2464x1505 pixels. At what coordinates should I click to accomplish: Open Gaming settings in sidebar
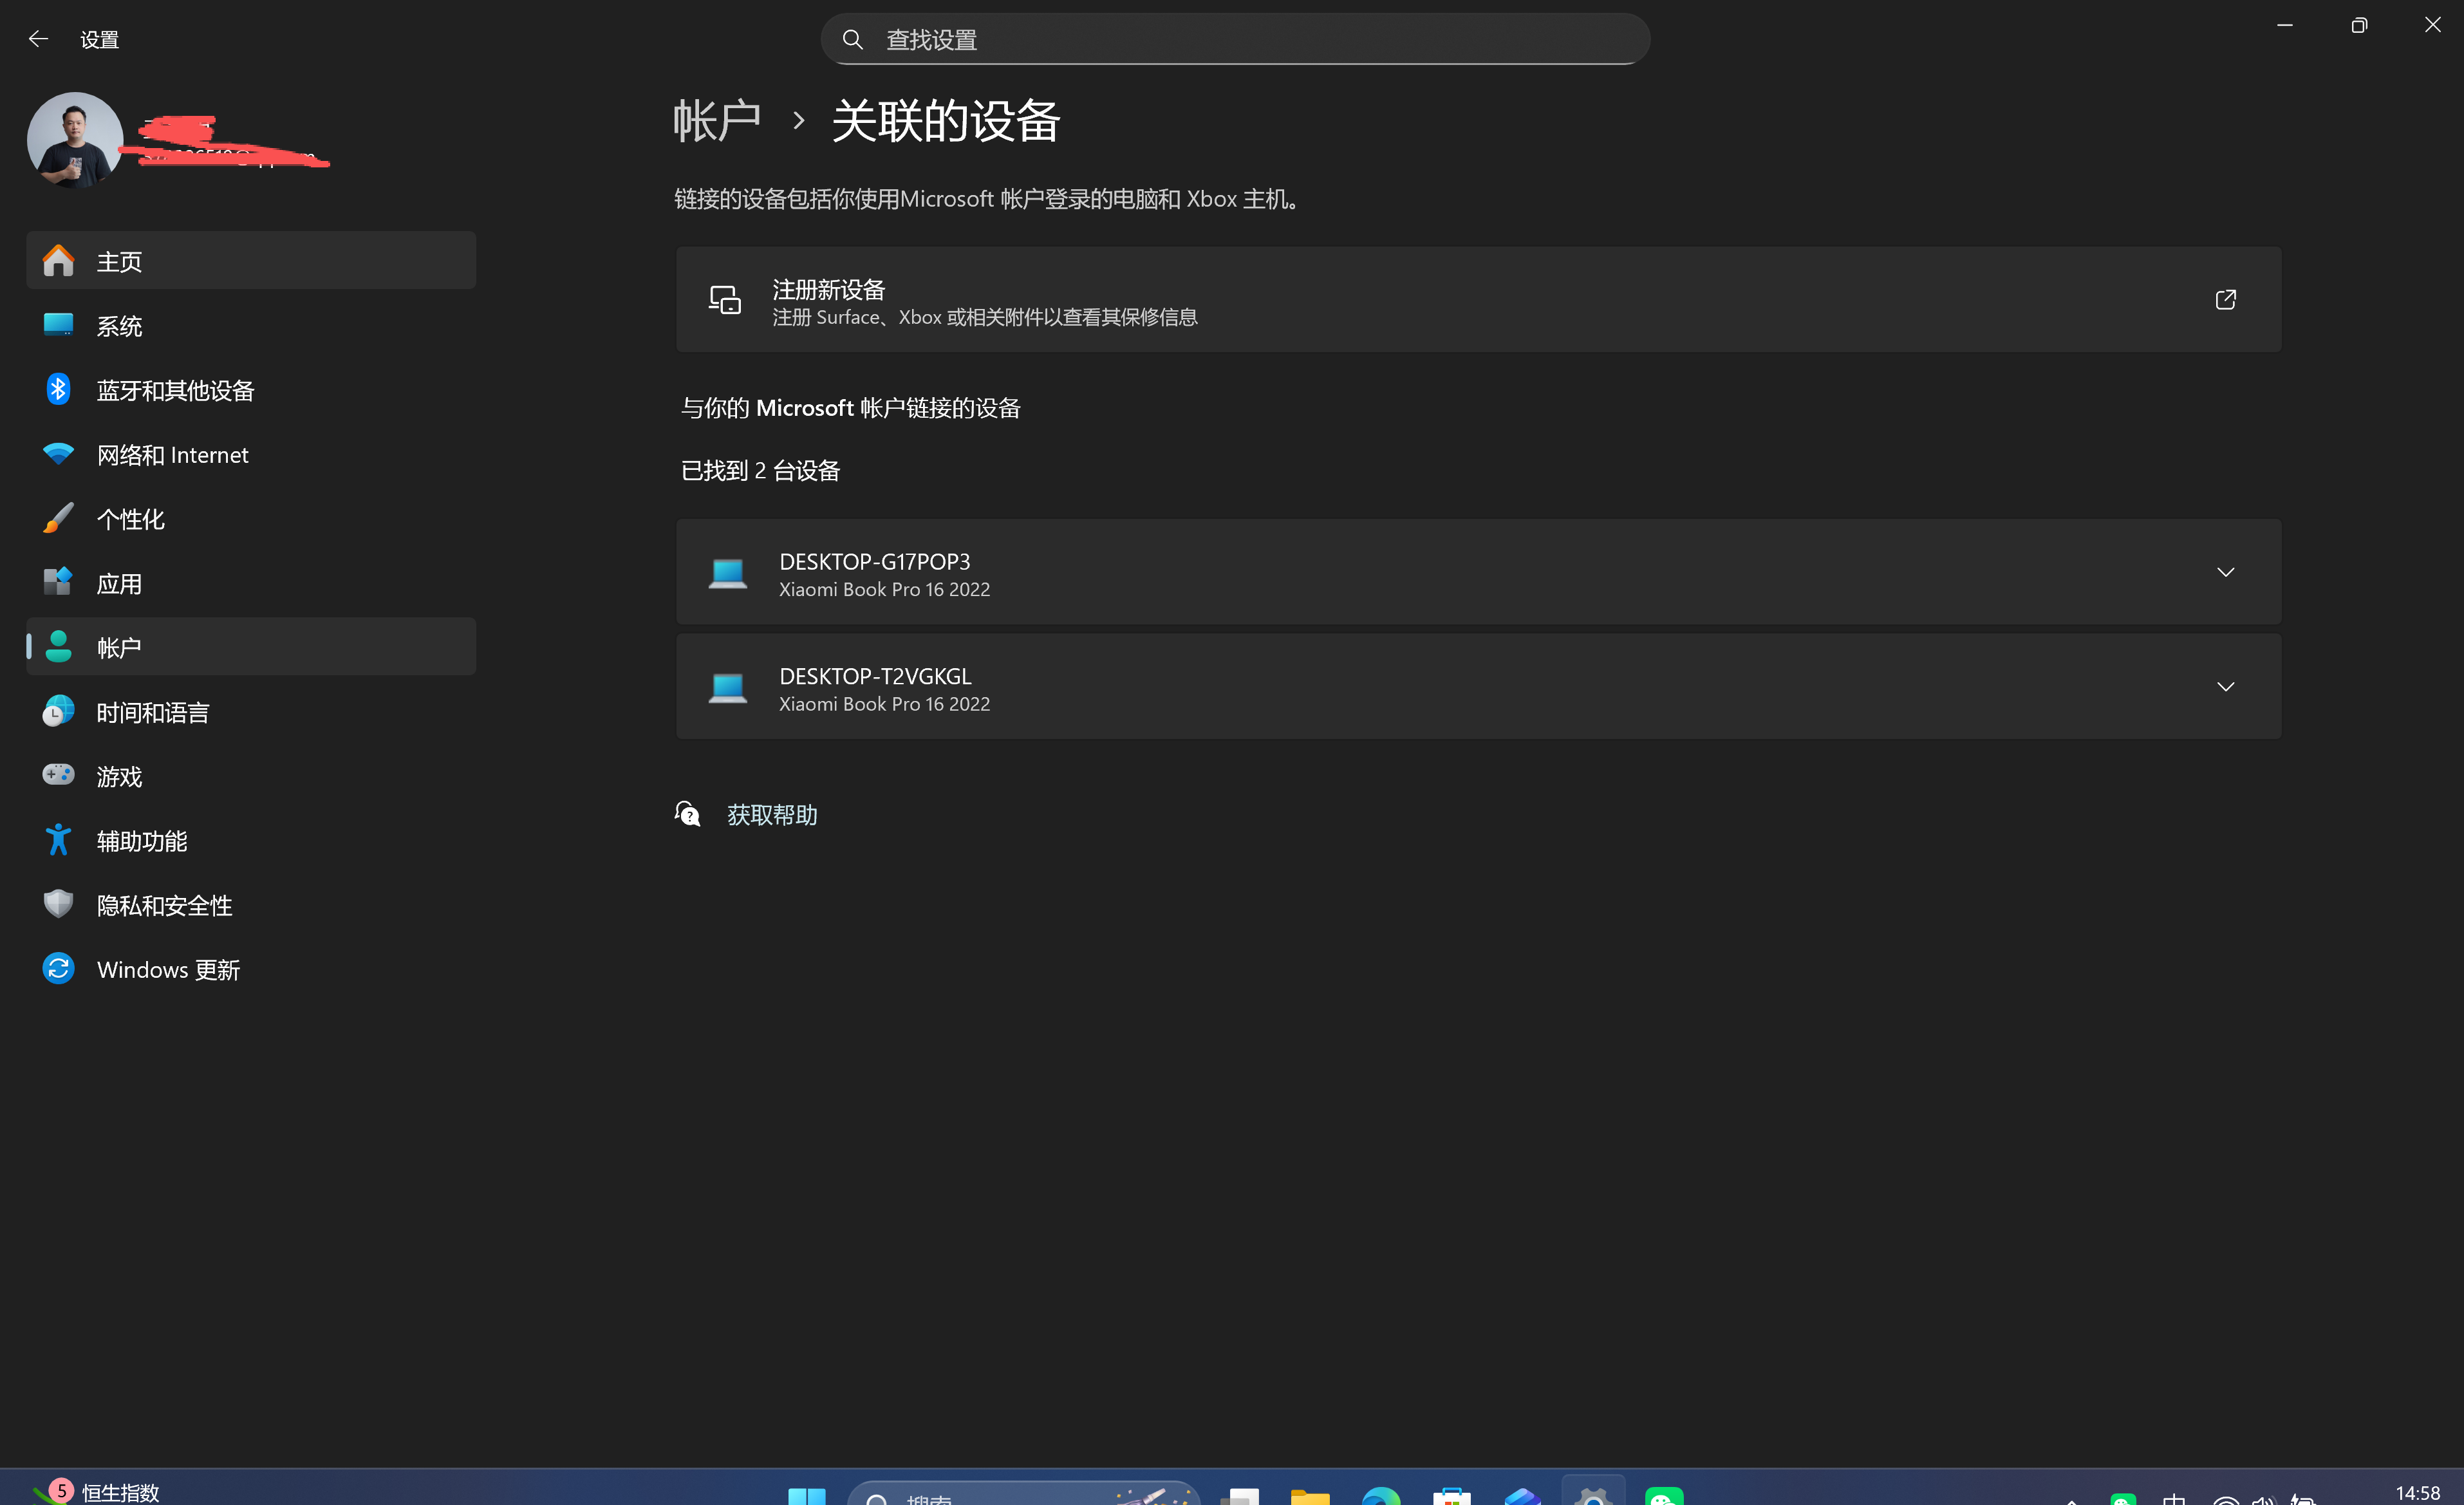coord(118,775)
